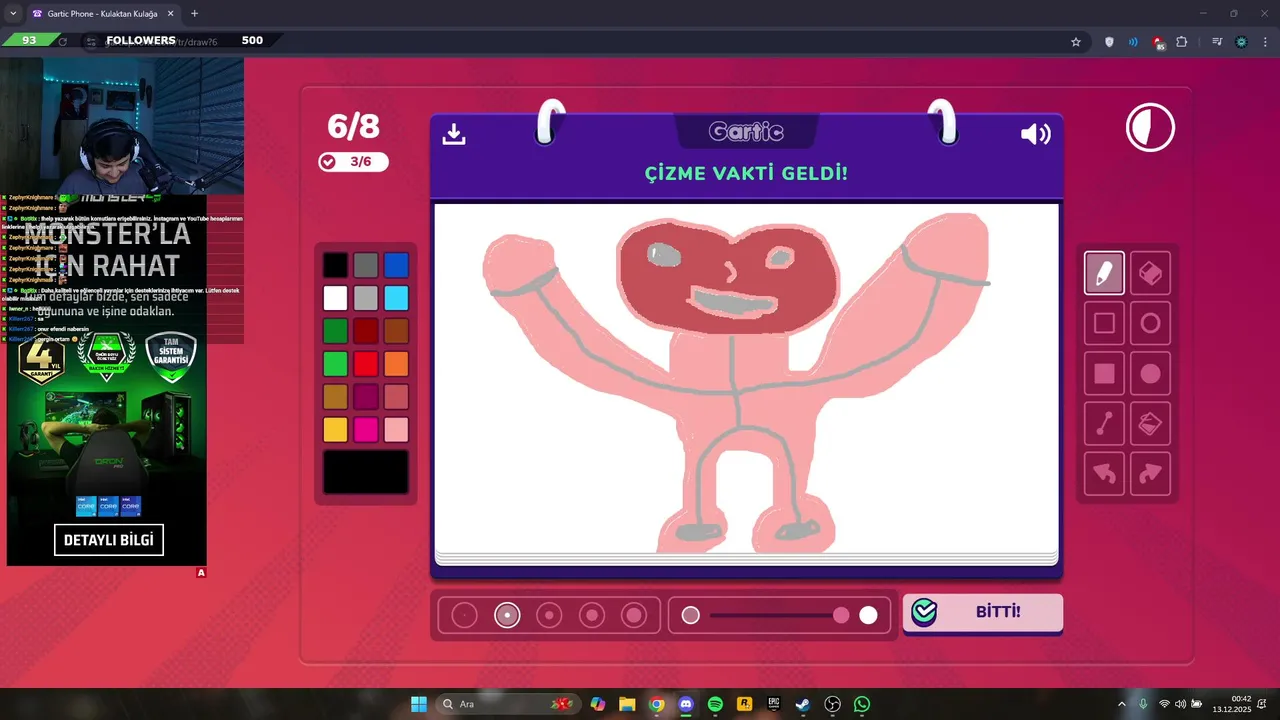
Task: Open the media controls icon
Action: point(1217,42)
